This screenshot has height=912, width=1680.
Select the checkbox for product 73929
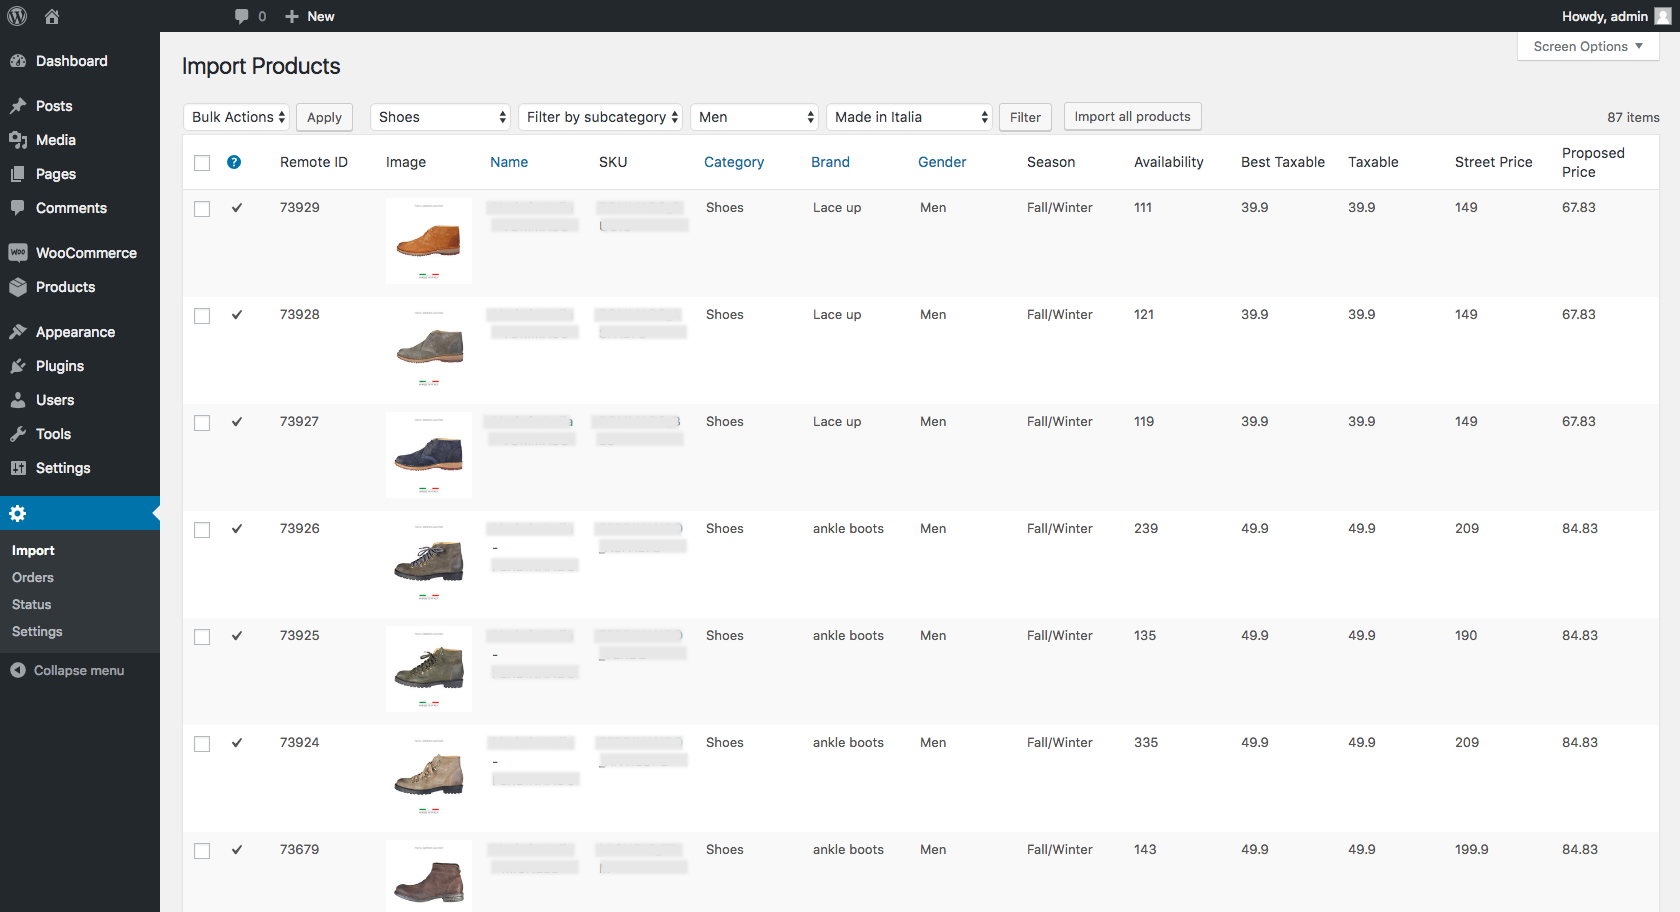click(x=202, y=209)
